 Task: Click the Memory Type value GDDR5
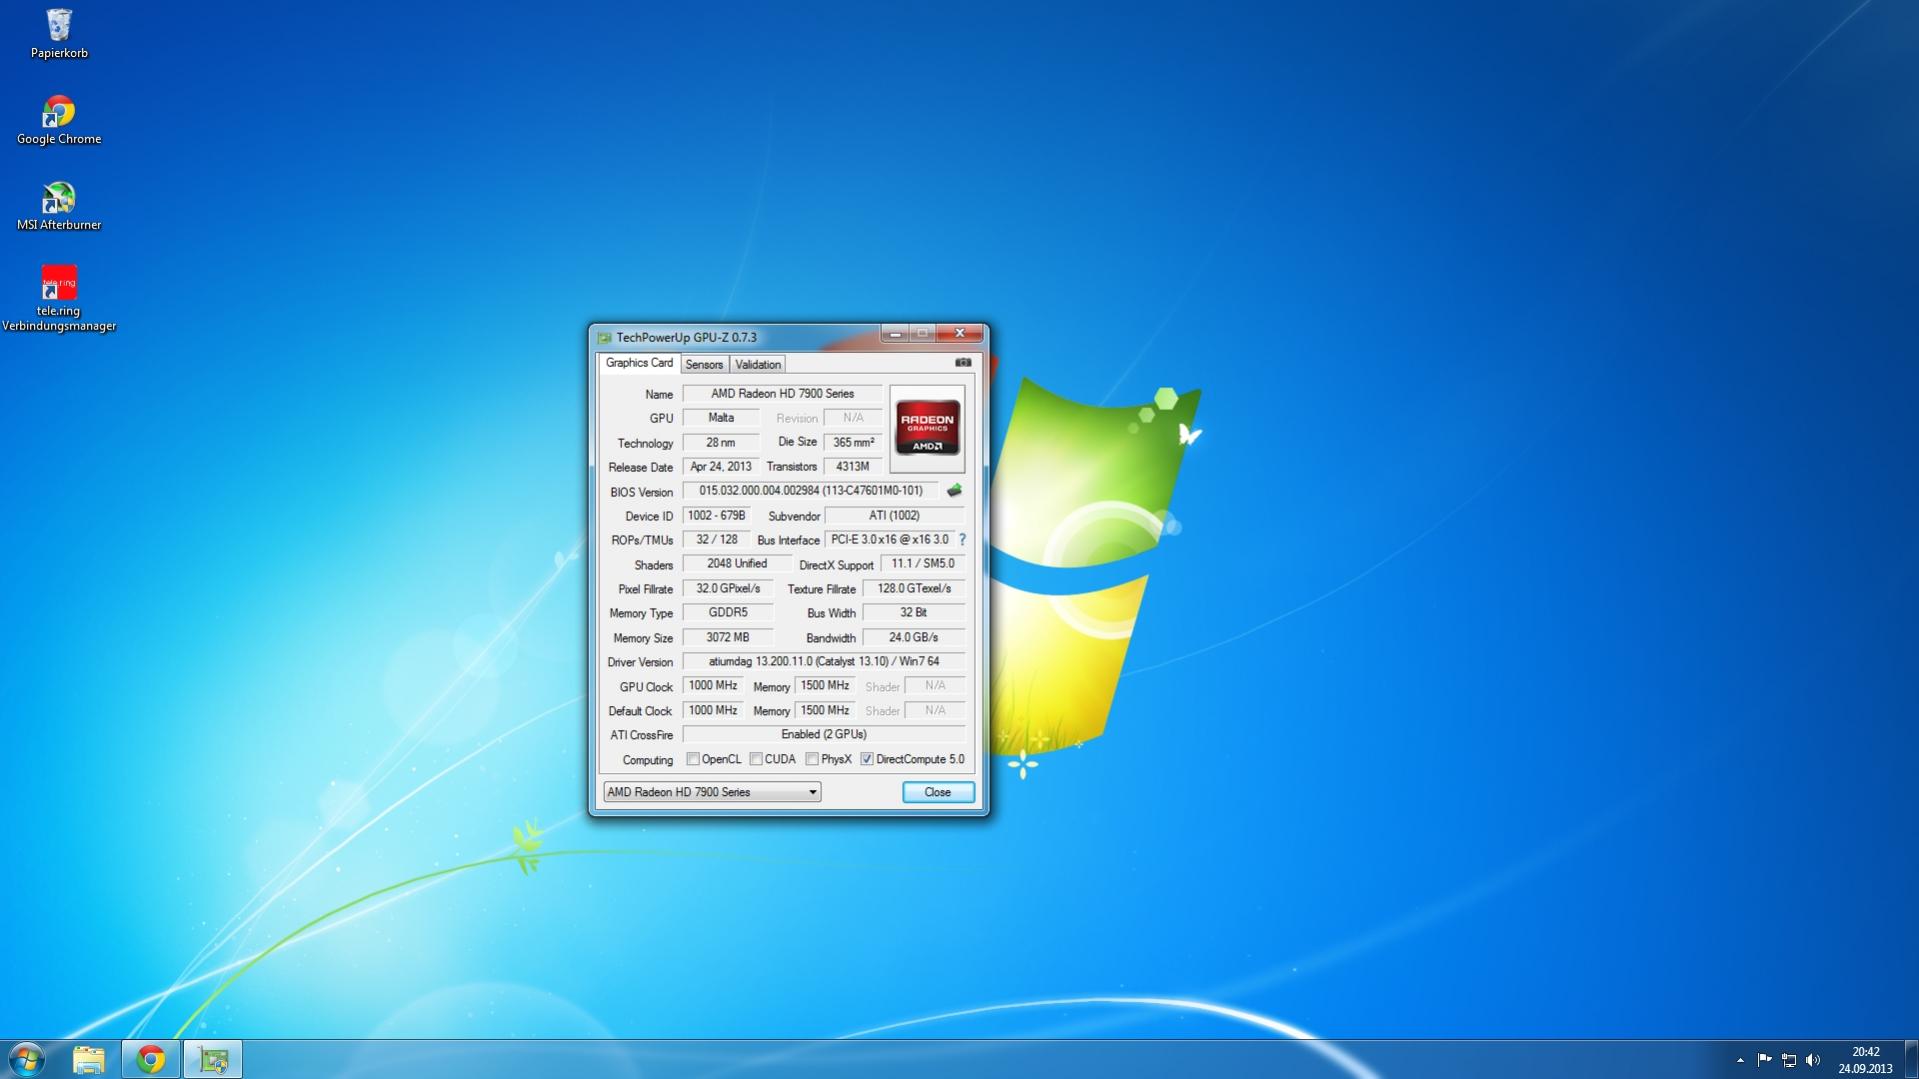(x=728, y=613)
